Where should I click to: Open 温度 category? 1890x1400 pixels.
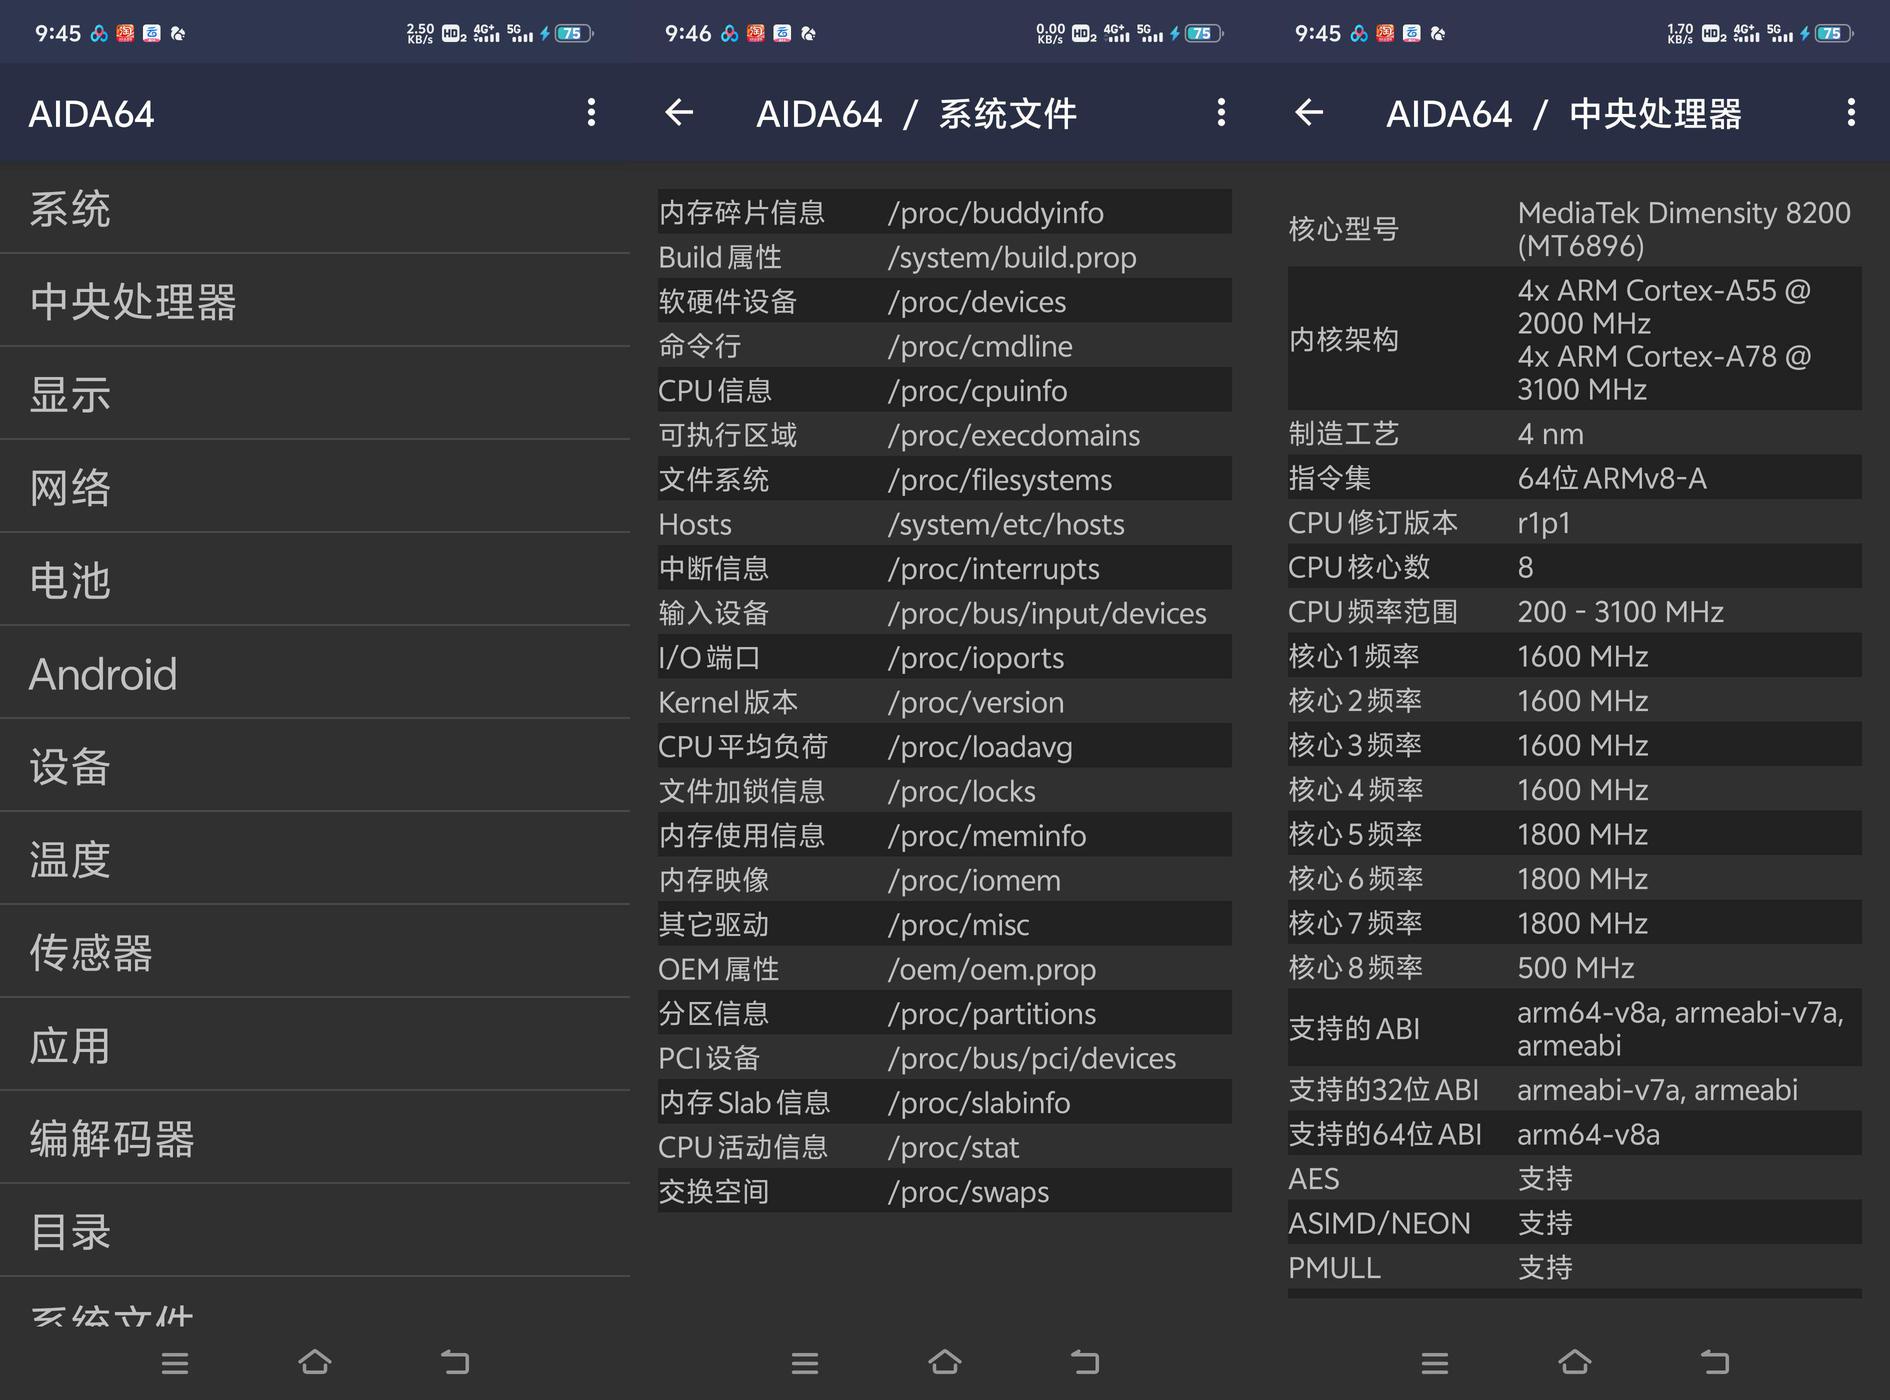[x=315, y=859]
